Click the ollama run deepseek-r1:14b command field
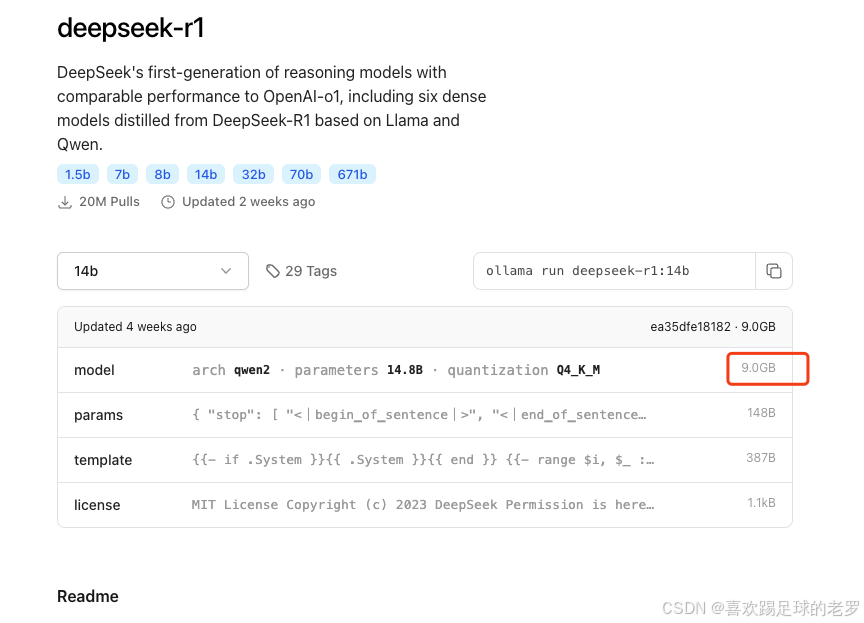The image size is (864, 623). pos(614,271)
